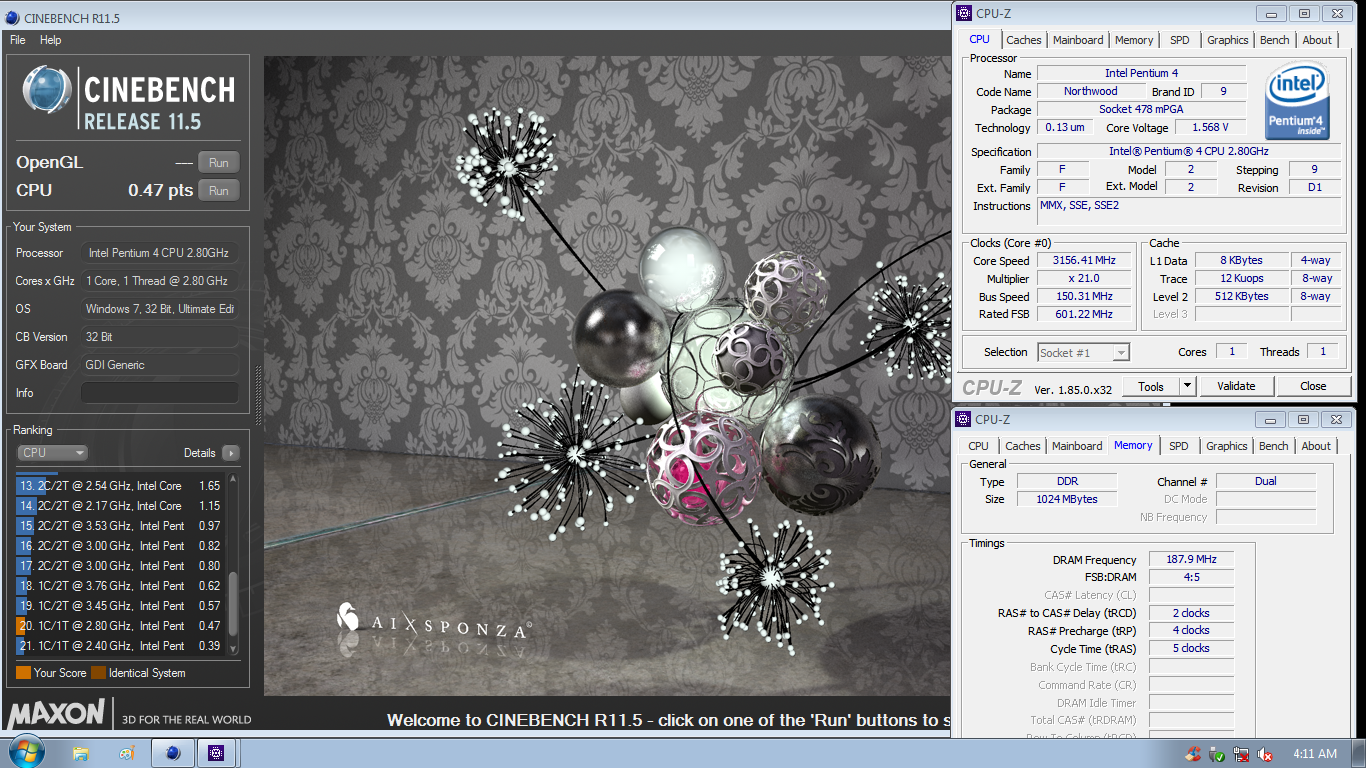
Task: Switch to Caches tab in top CPU-Z
Action: (1024, 40)
